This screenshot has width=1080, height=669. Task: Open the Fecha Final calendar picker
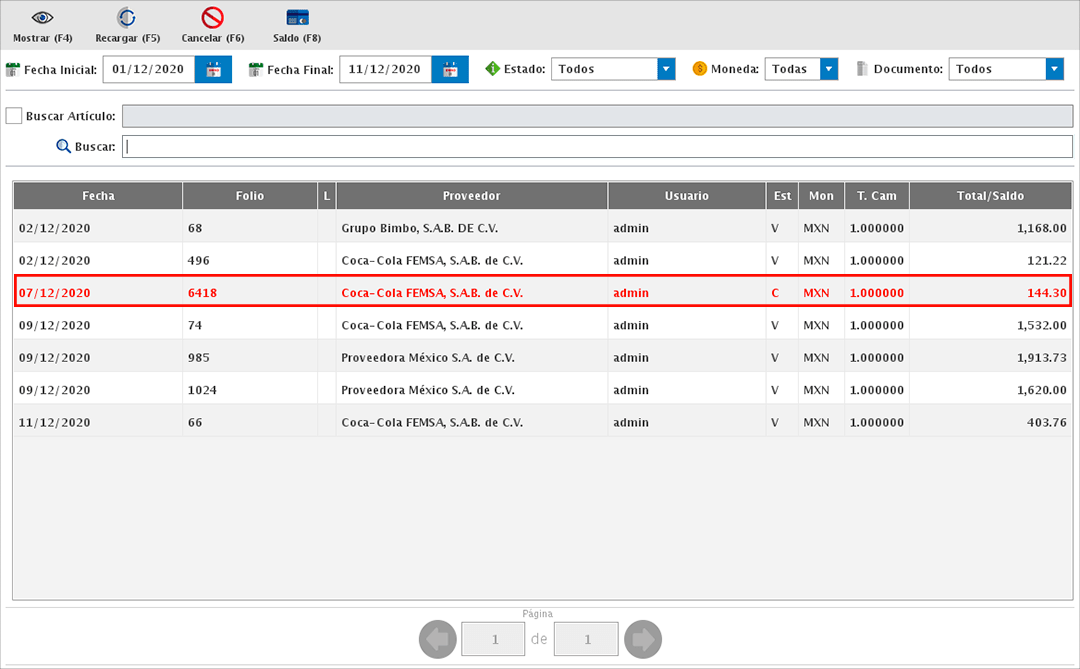pyautogui.click(x=450, y=70)
